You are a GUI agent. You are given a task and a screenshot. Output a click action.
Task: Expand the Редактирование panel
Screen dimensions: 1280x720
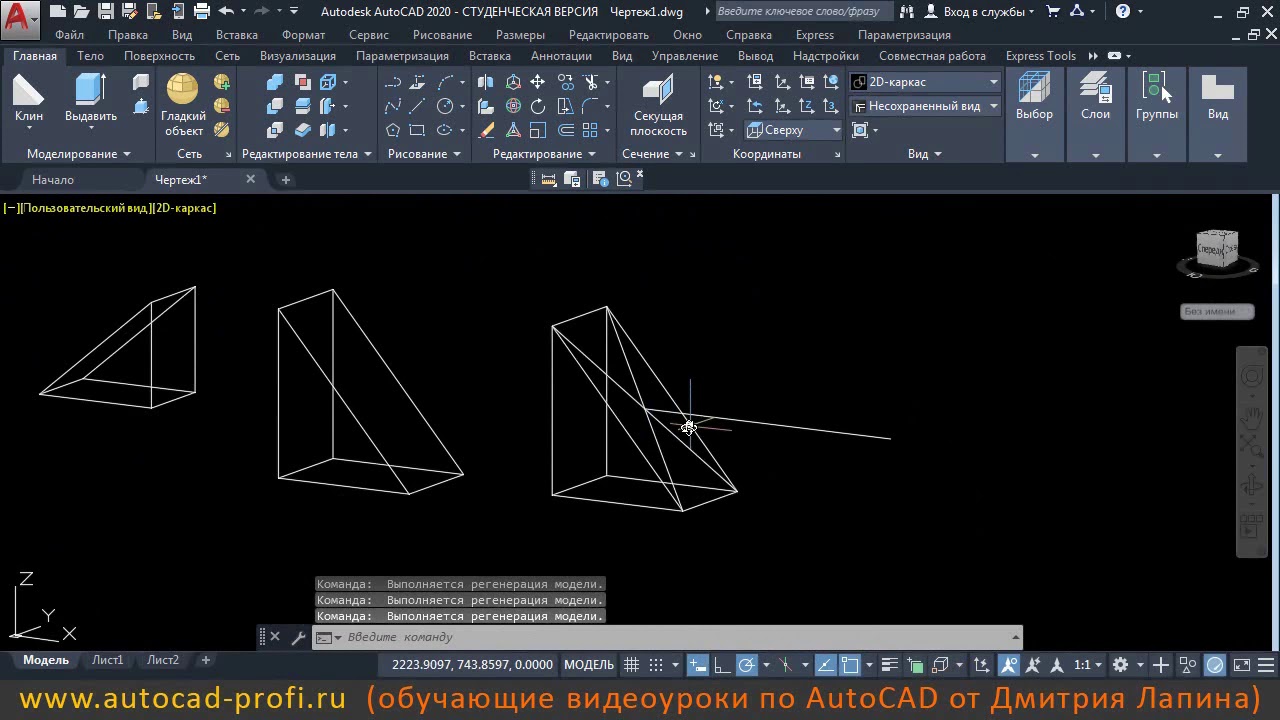[544, 154]
